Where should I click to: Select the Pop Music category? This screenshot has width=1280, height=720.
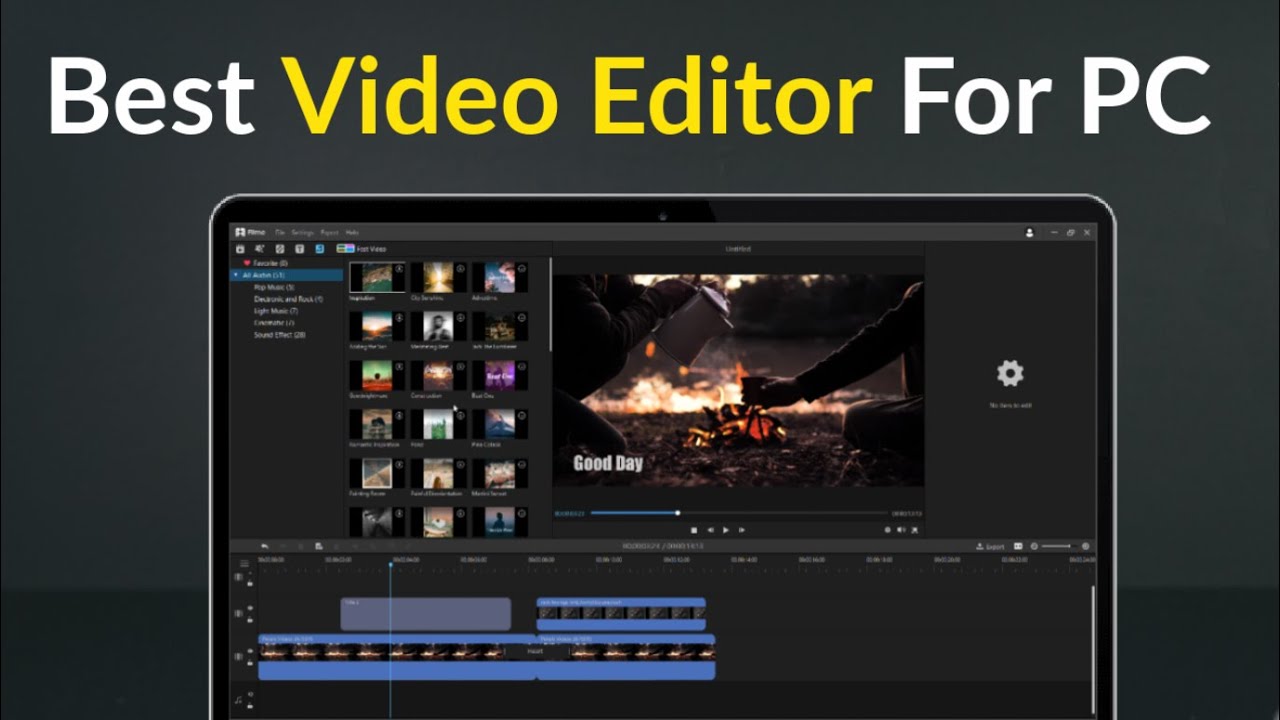pos(274,287)
